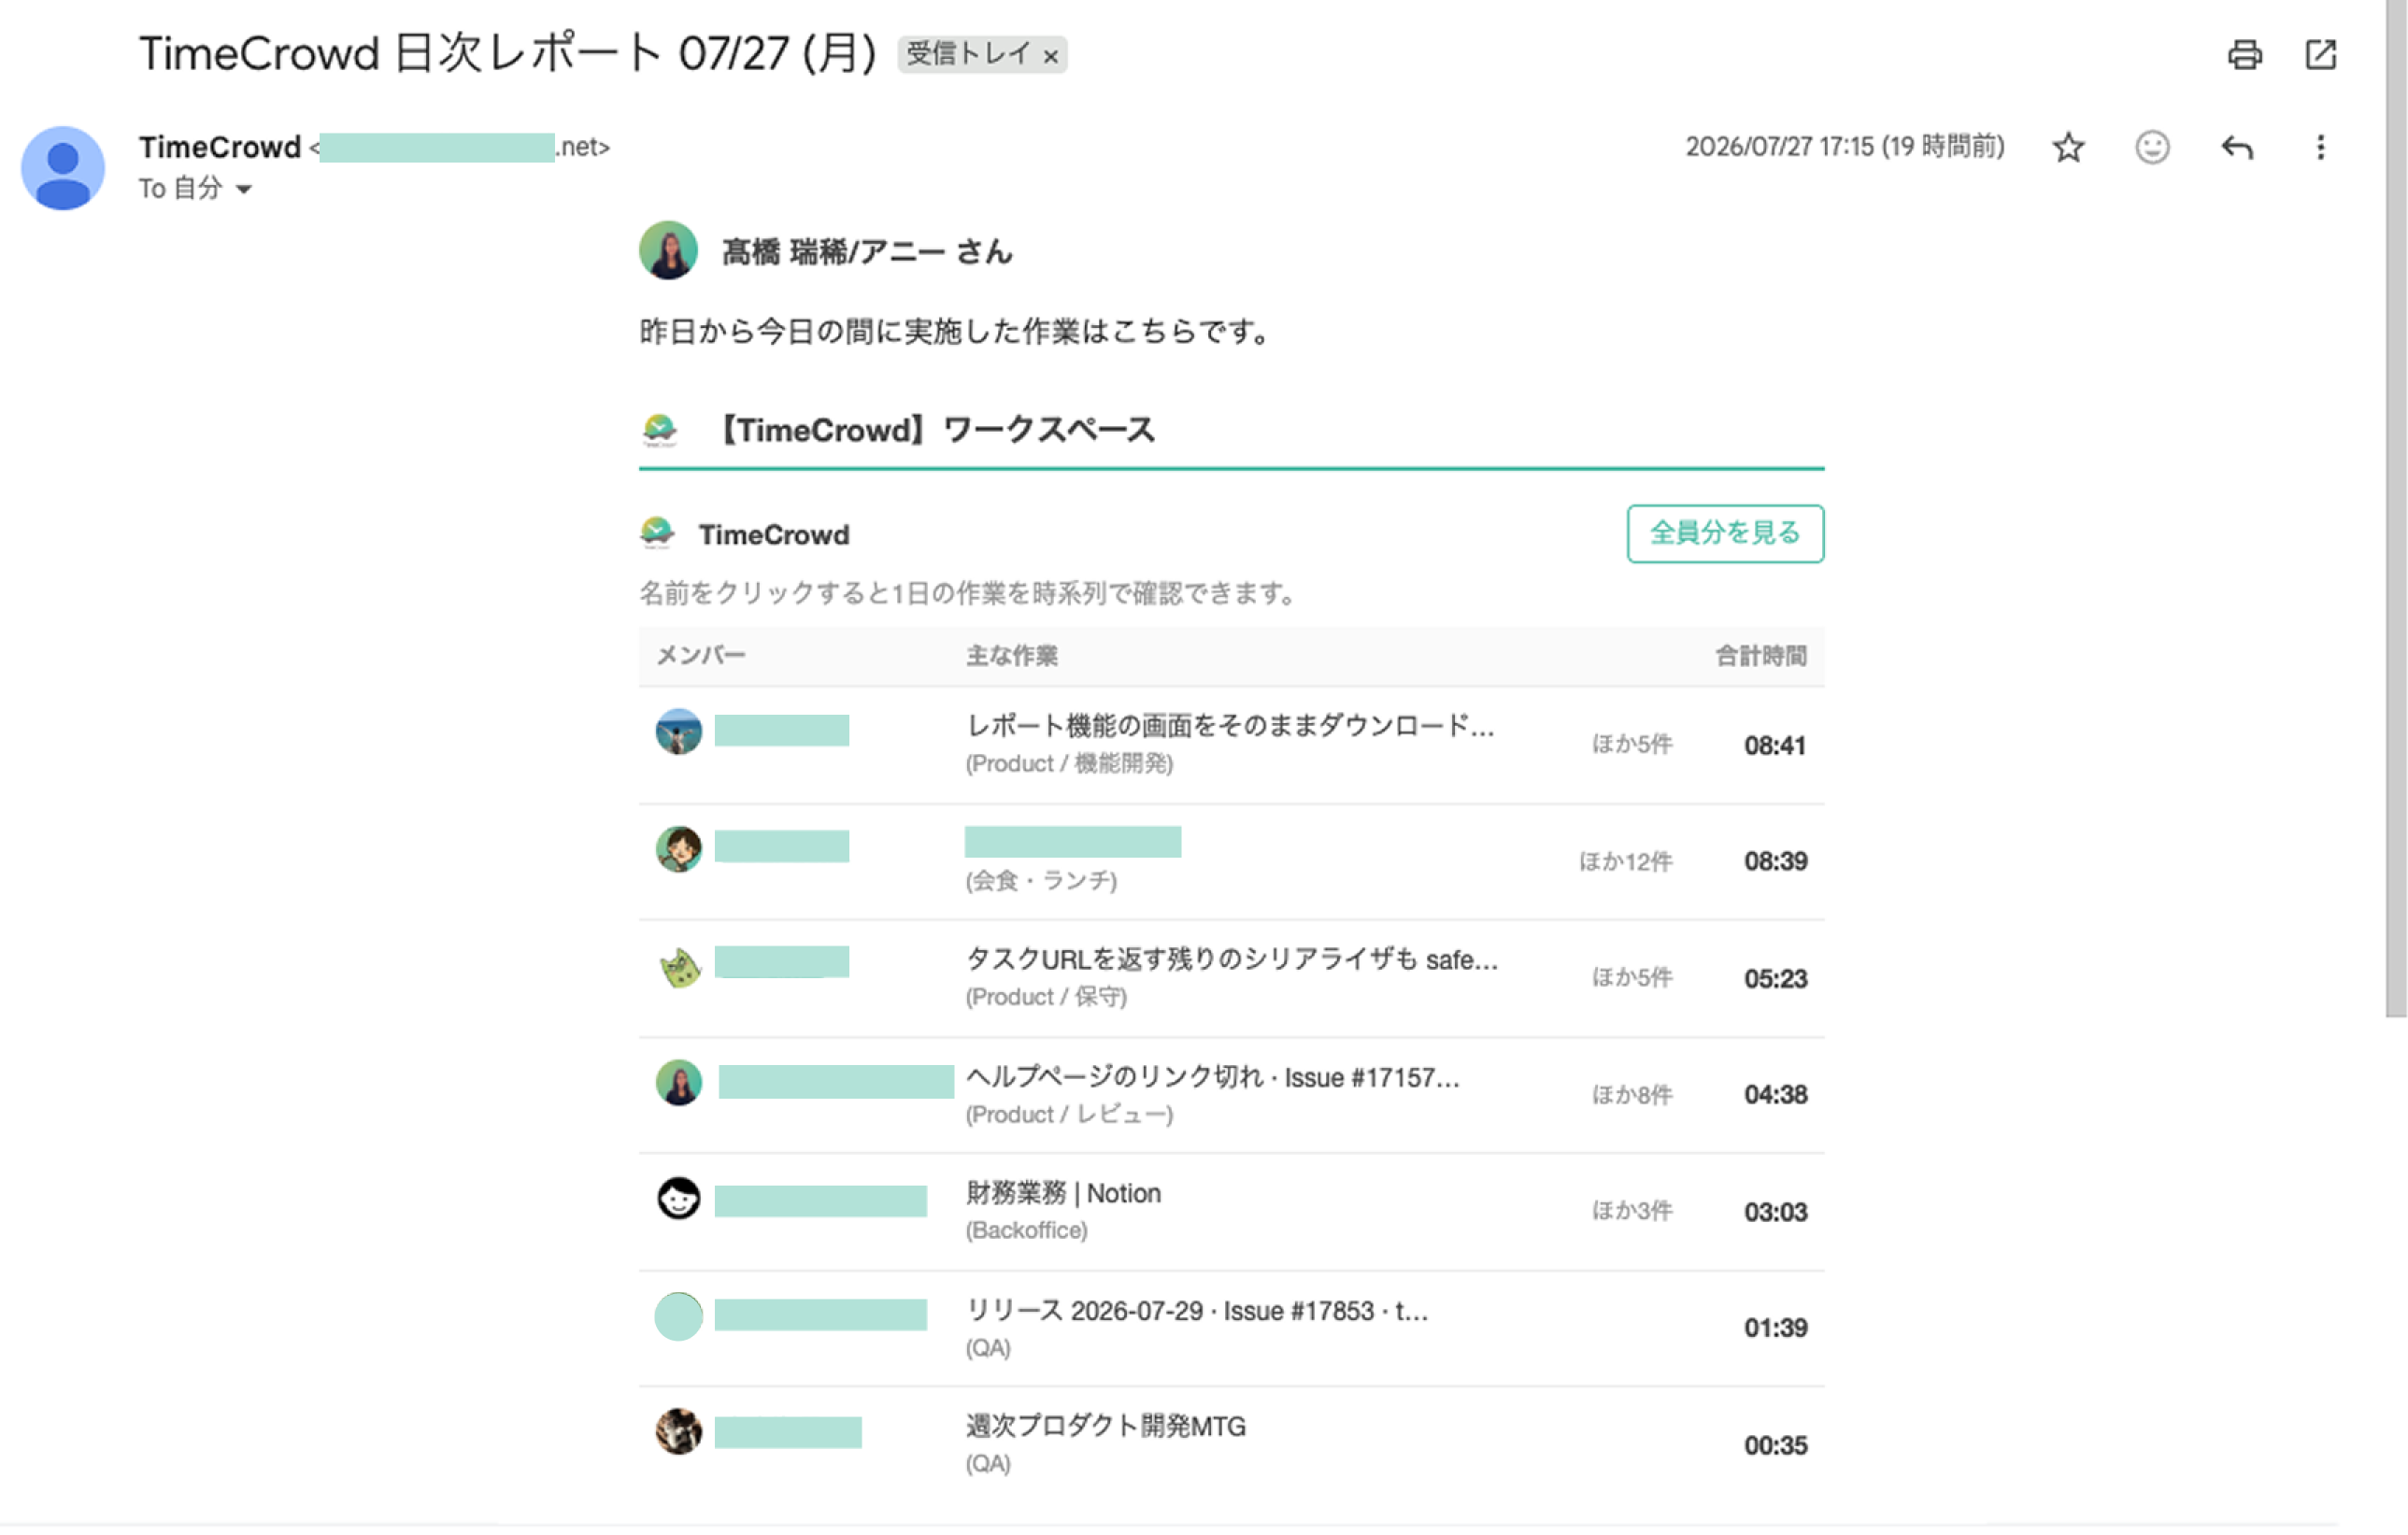Viewport: 2408px width, 1535px height.
Task: Expand recipient details next to To 自分
Action: coord(243,189)
